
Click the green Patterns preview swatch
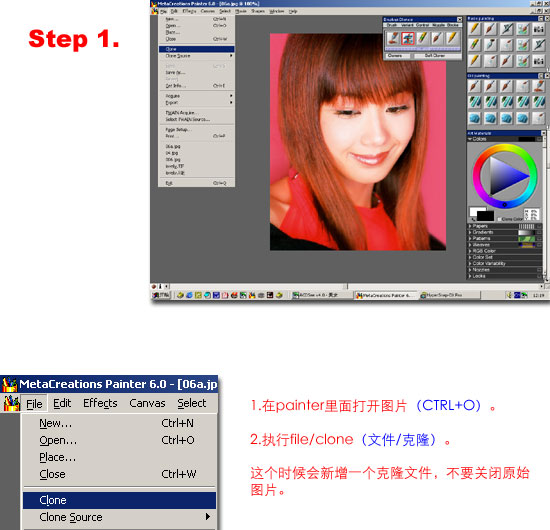[x=526, y=239]
